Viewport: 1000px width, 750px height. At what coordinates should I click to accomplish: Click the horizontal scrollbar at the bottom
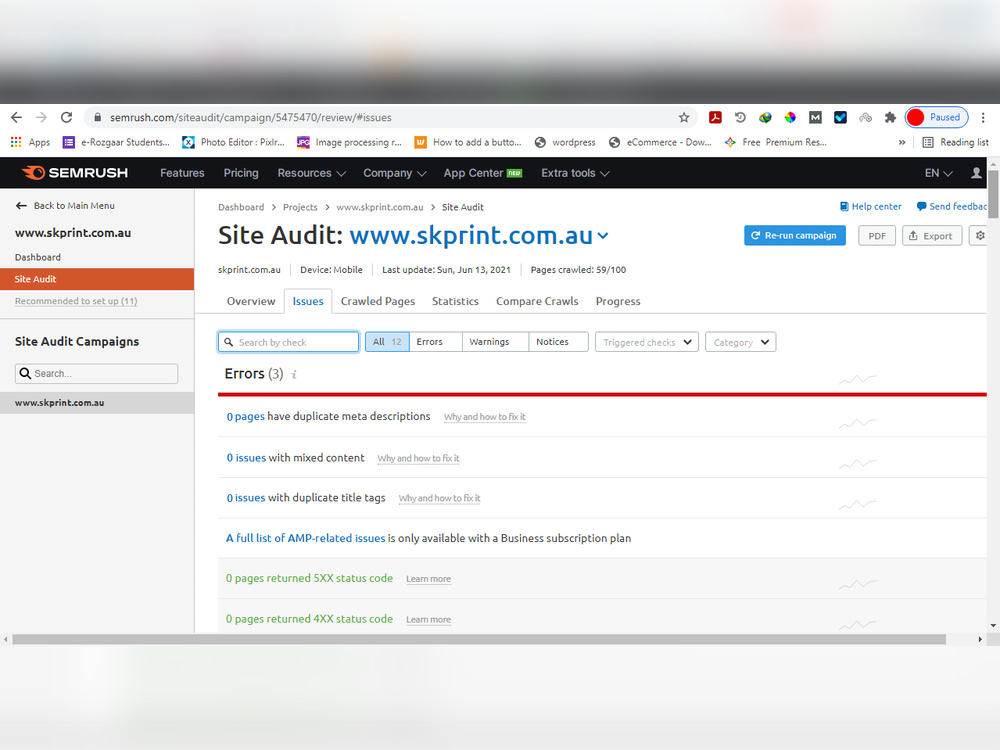pos(479,639)
